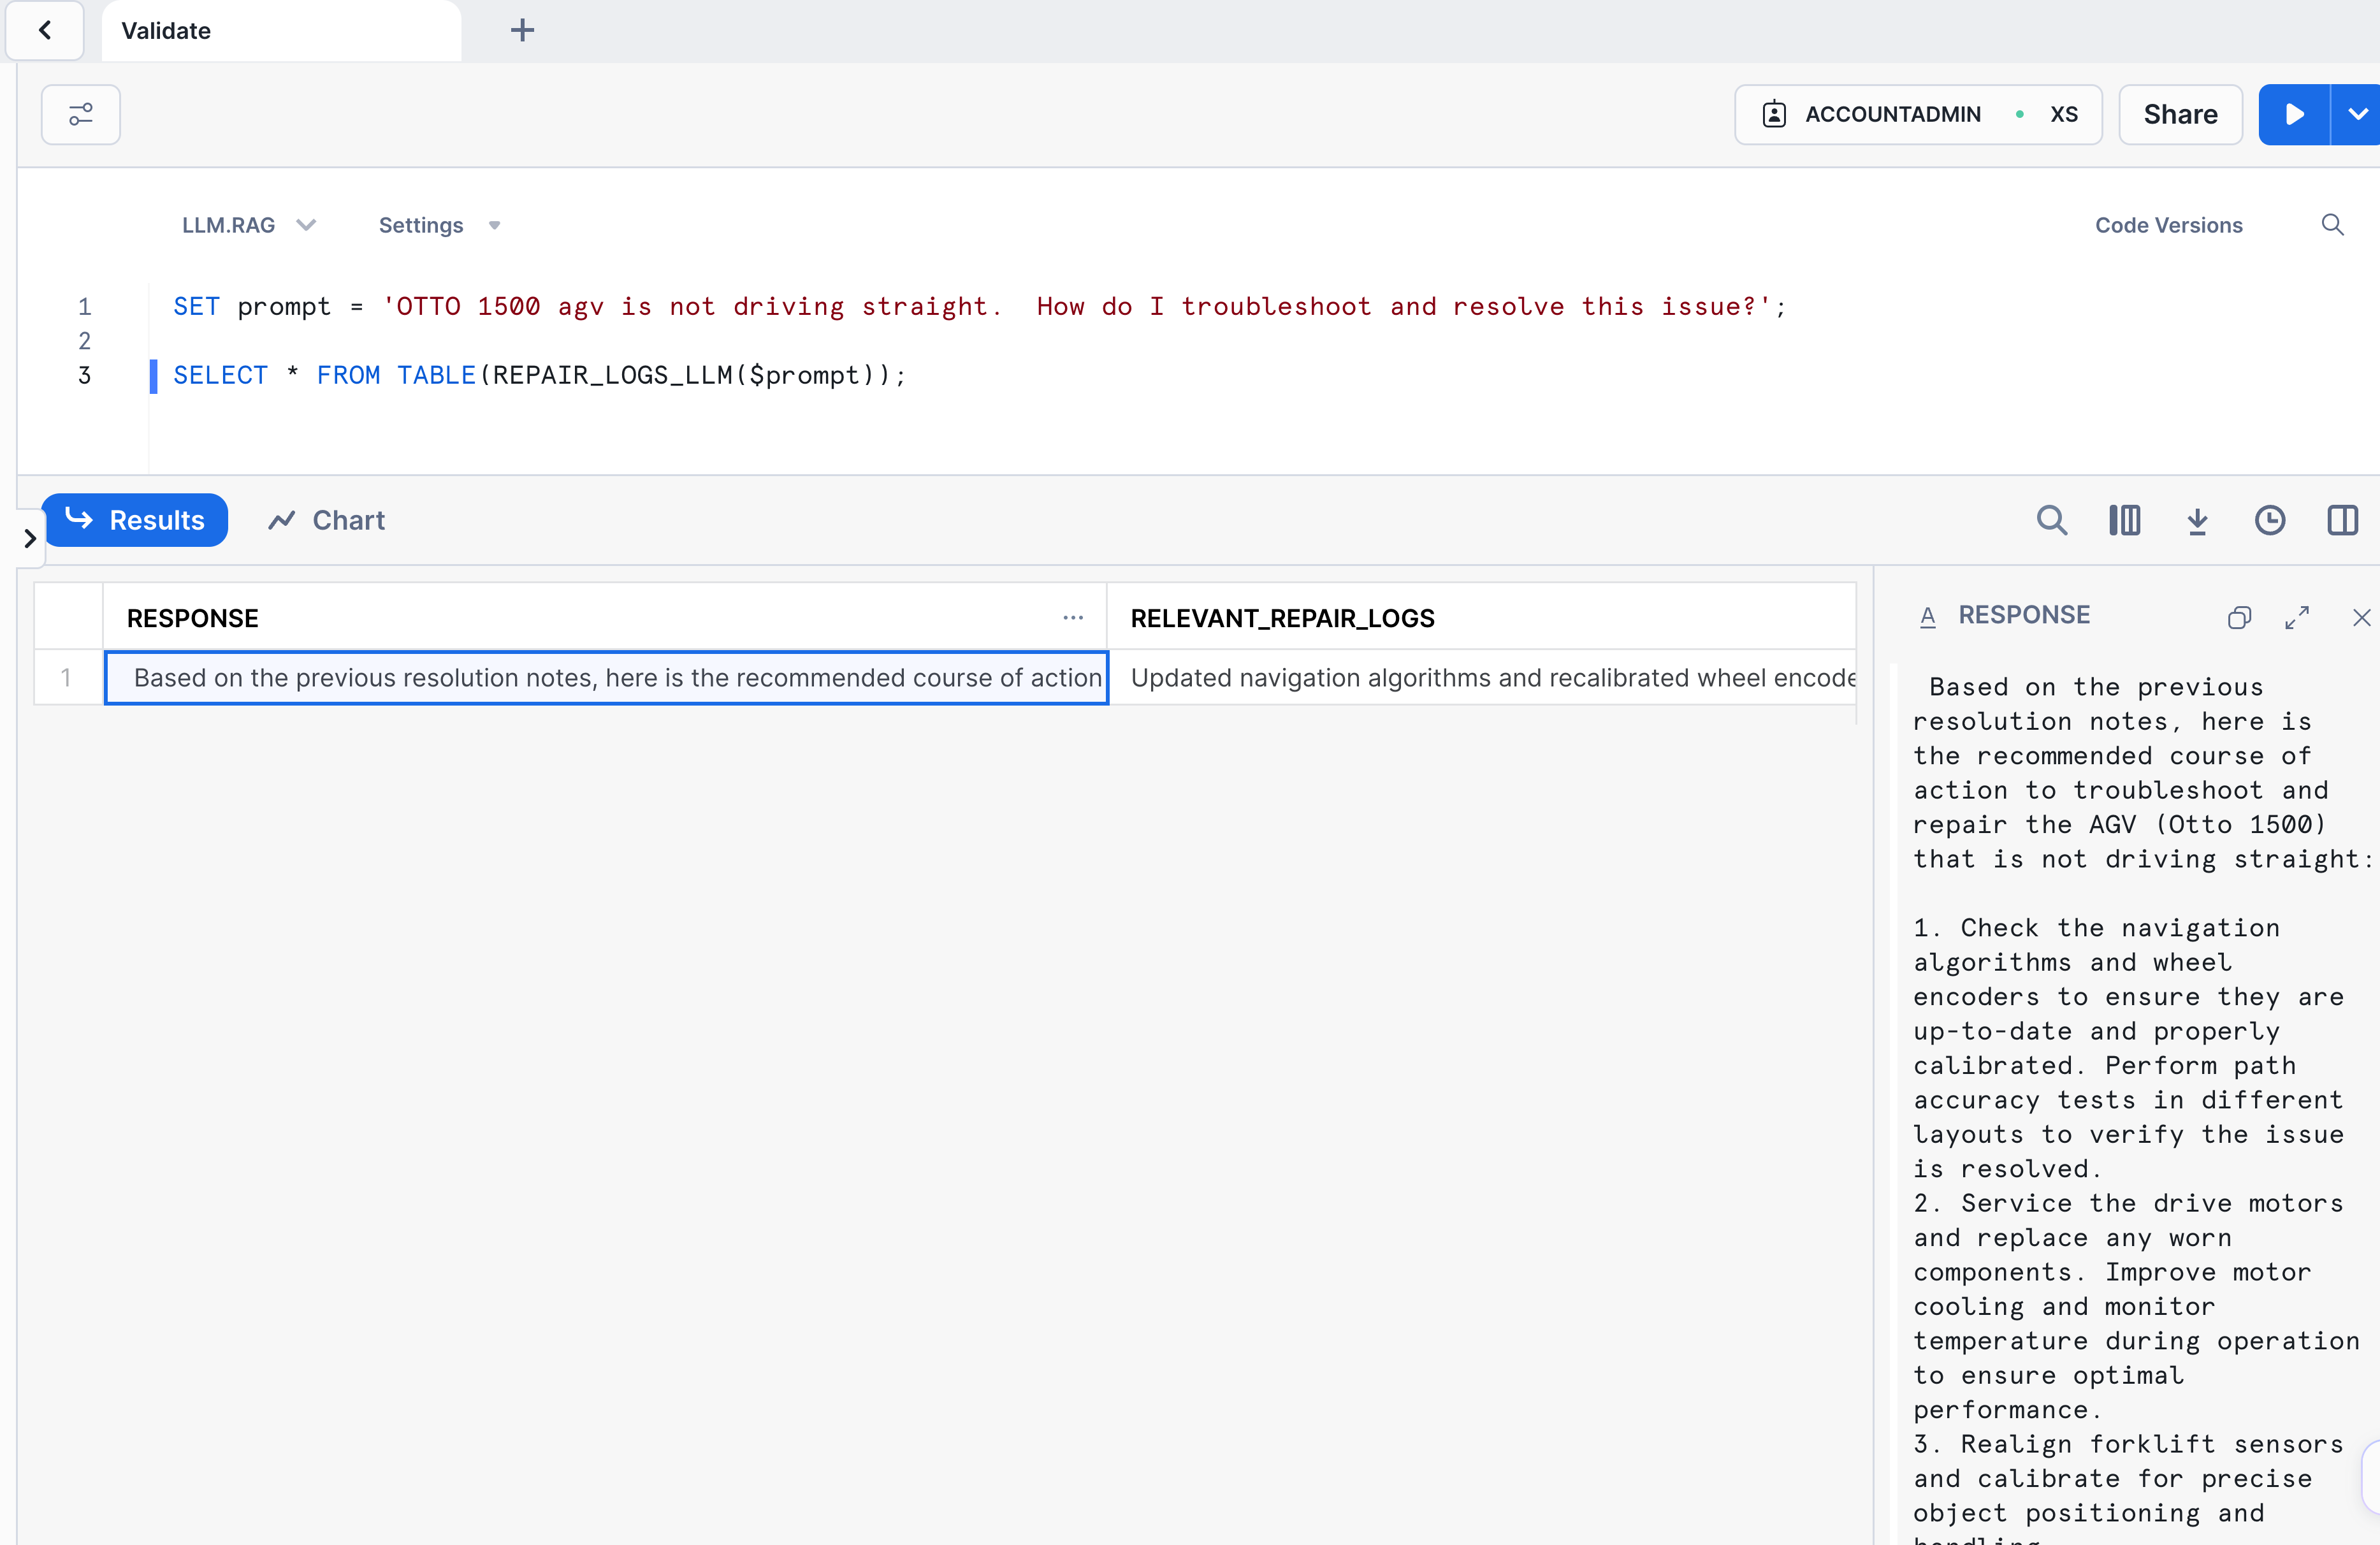Viewport: 2380px width, 1545px height.
Task: Open the filters sliders icon
Action: (81, 115)
